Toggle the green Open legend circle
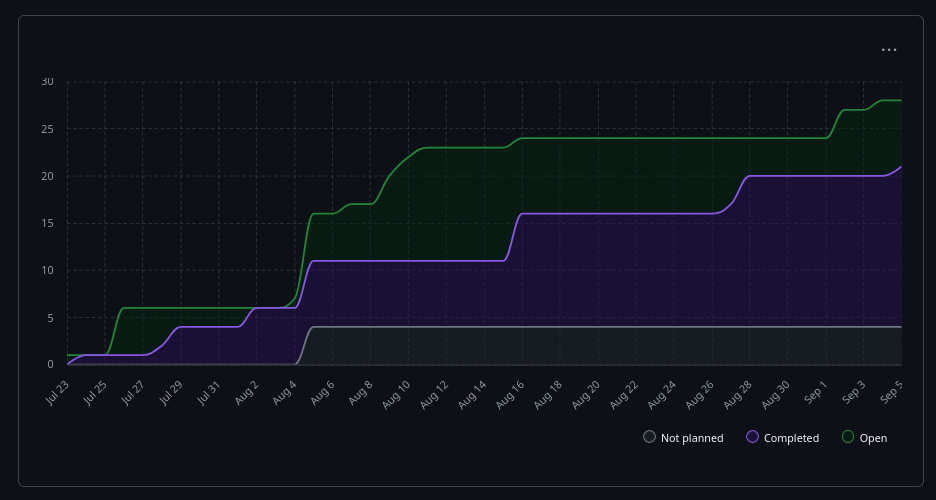This screenshot has width=936, height=500. pyautogui.click(x=849, y=437)
